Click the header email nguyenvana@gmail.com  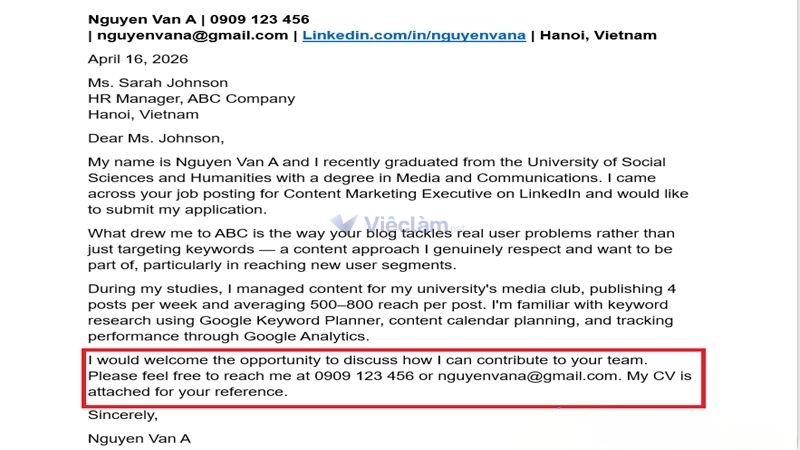192,35
